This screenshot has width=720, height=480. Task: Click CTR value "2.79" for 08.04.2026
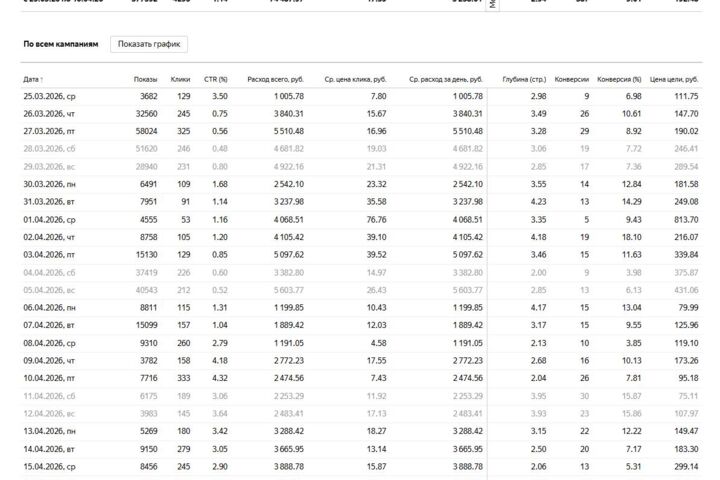[x=220, y=343]
